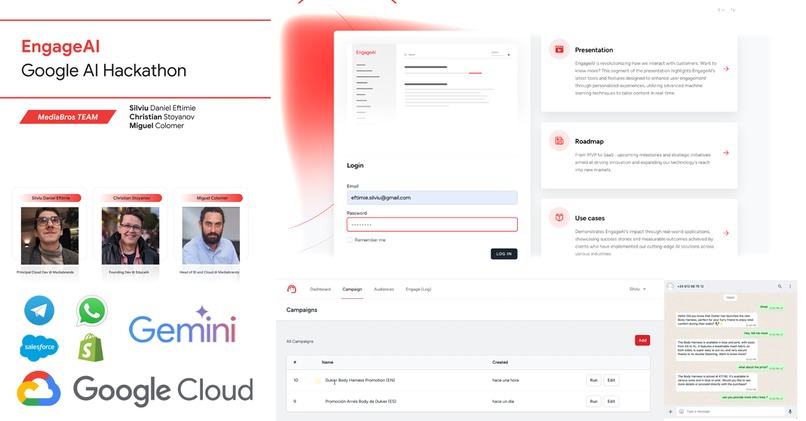
Task: Open the Engage (Log) tab
Action: [418, 289]
